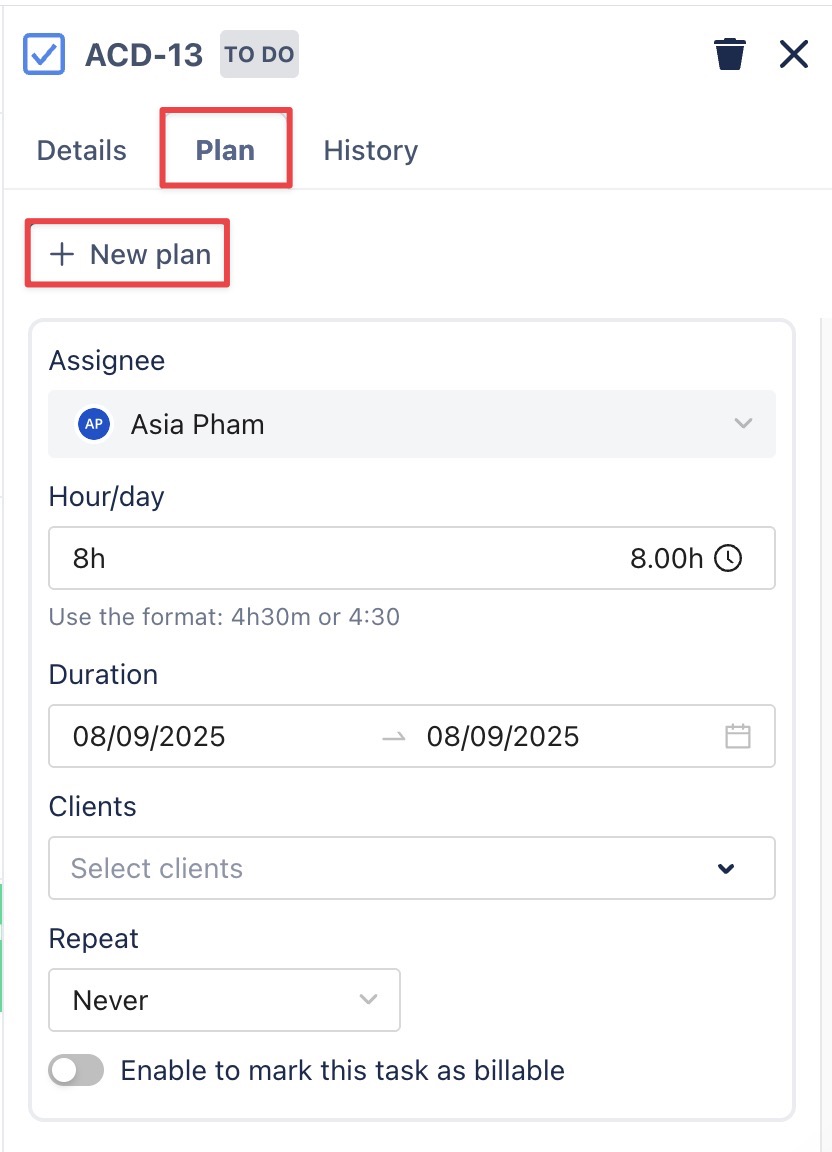Click the Duration start date 08/09/2025
Image resolution: width=832 pixels, height=1152 pixels.
(149, 737)
